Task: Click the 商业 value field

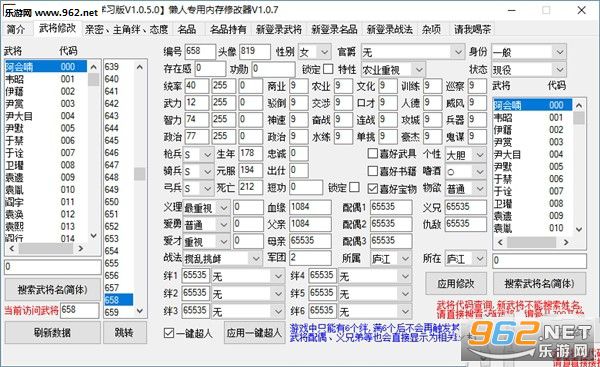Action: coord(299,86)
